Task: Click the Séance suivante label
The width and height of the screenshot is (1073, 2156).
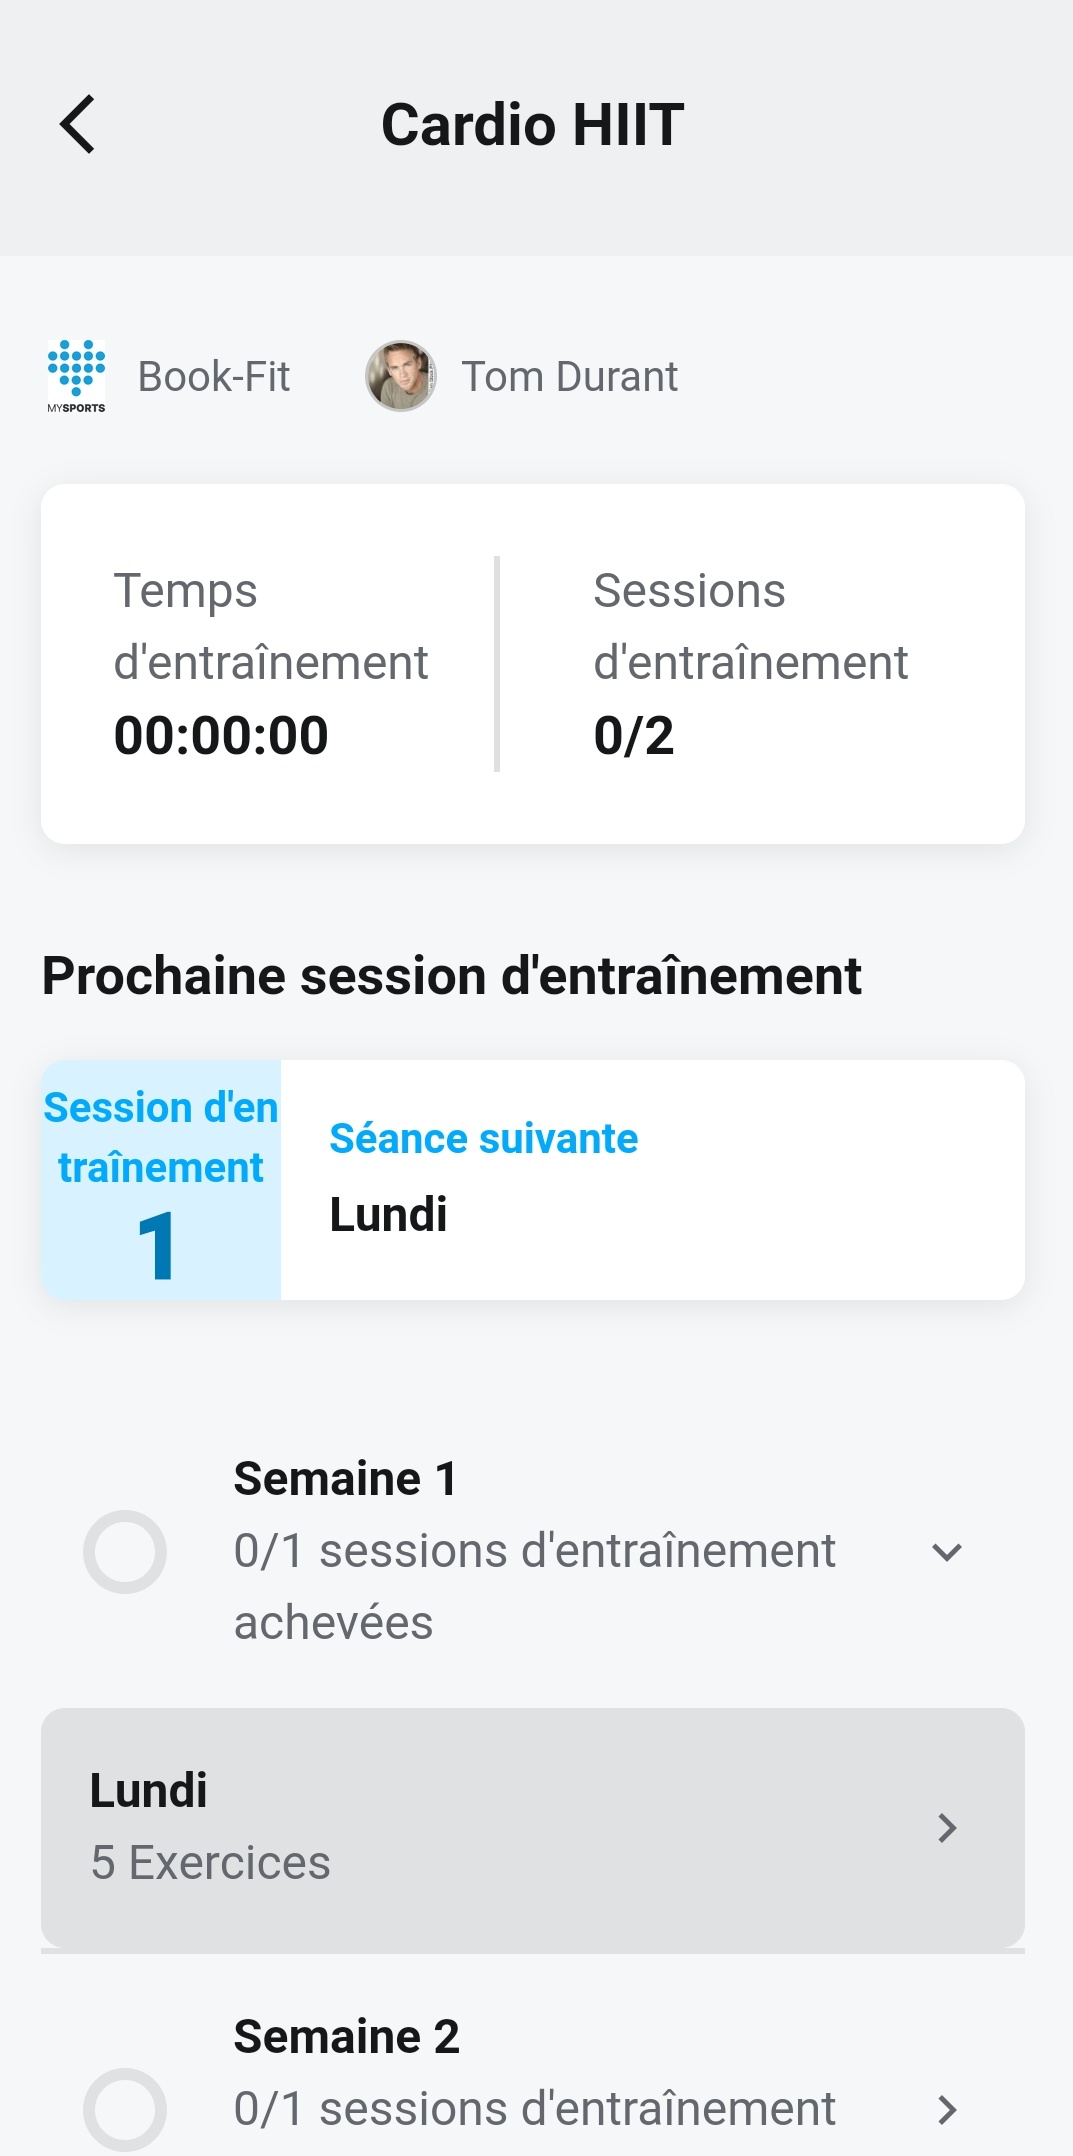Action: (x=484, y=1139)
